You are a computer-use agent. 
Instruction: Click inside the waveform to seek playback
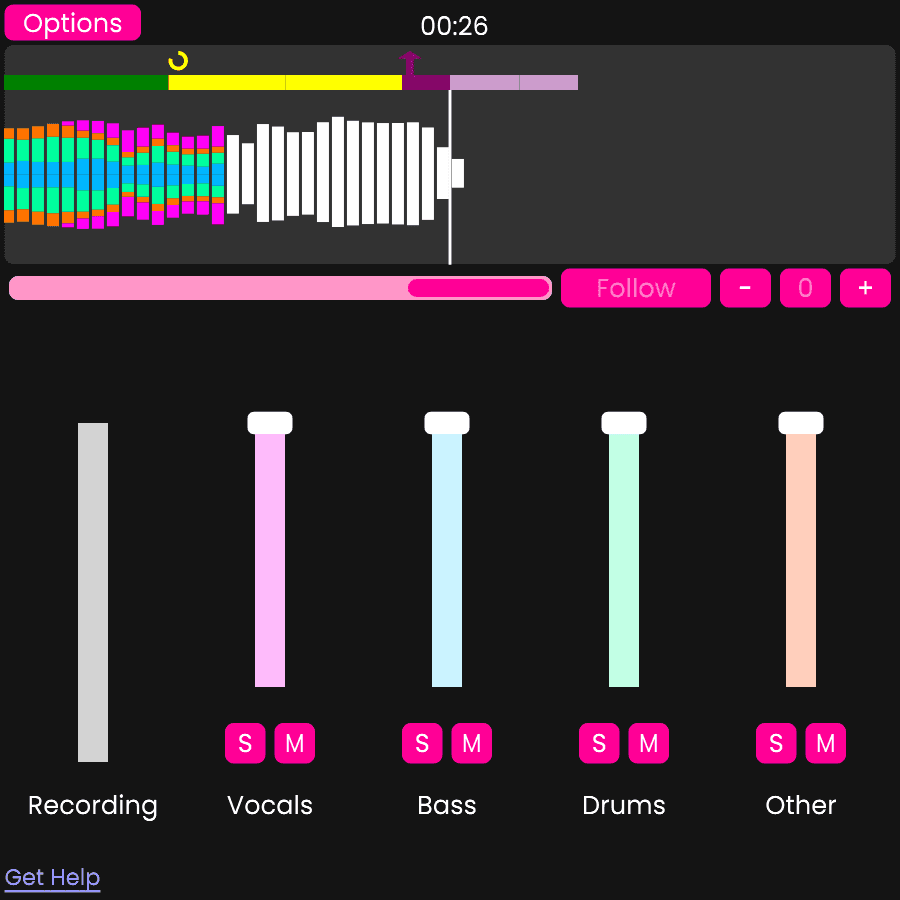(x=300, y=170)
